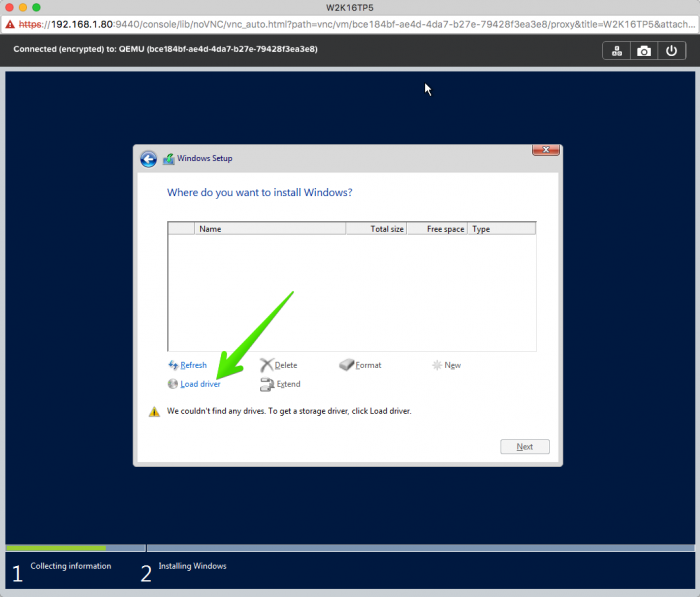The width and height of the screenshot is (700, 597).
Task: Click the yellow macOS minimize button
Action: 23,7
